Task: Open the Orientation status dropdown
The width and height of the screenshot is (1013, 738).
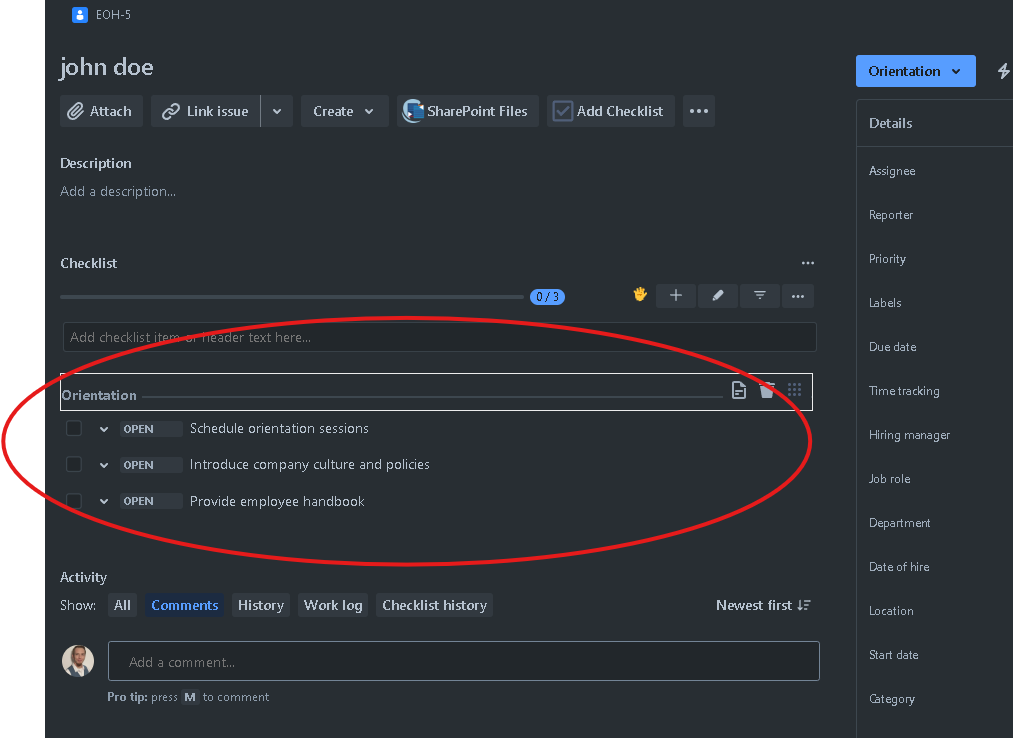Action: pos(915,71)
